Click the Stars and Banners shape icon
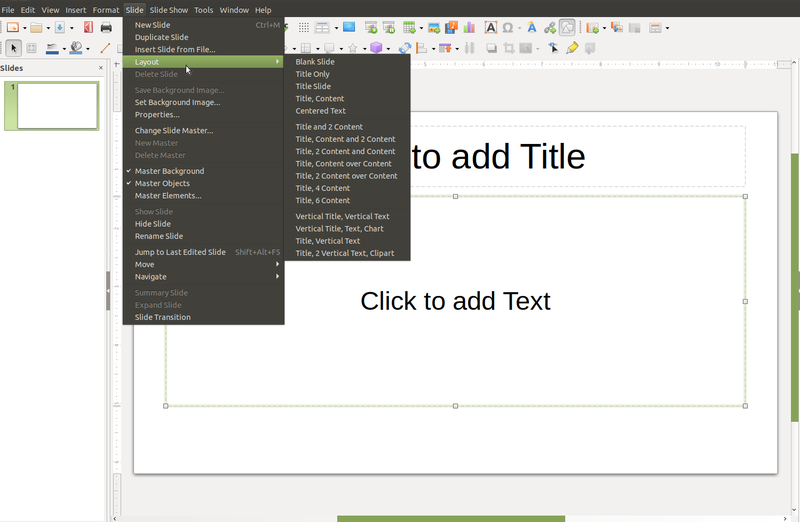 click(353, 48)
